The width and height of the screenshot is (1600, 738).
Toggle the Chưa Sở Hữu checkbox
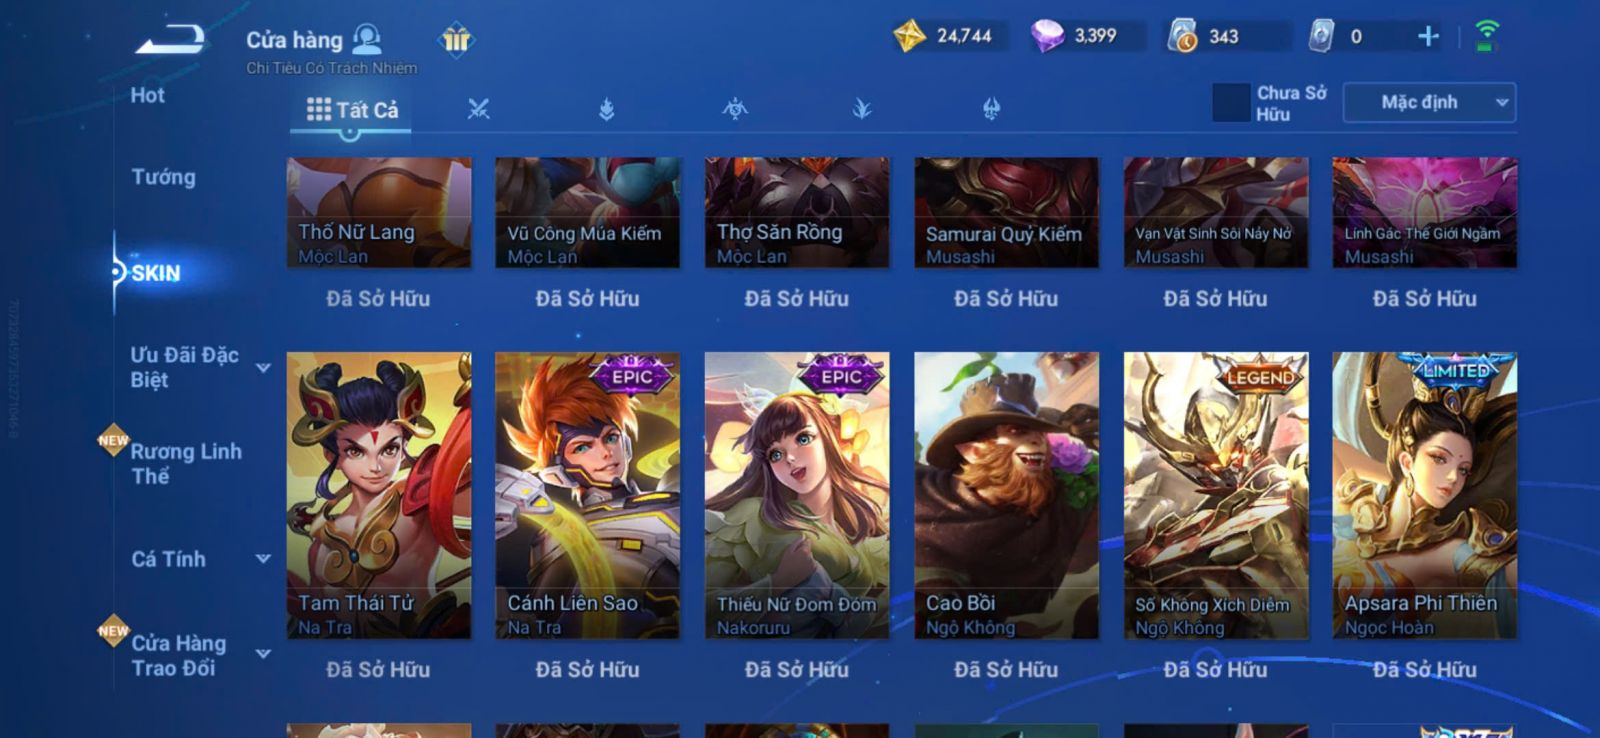(1231, 102)
